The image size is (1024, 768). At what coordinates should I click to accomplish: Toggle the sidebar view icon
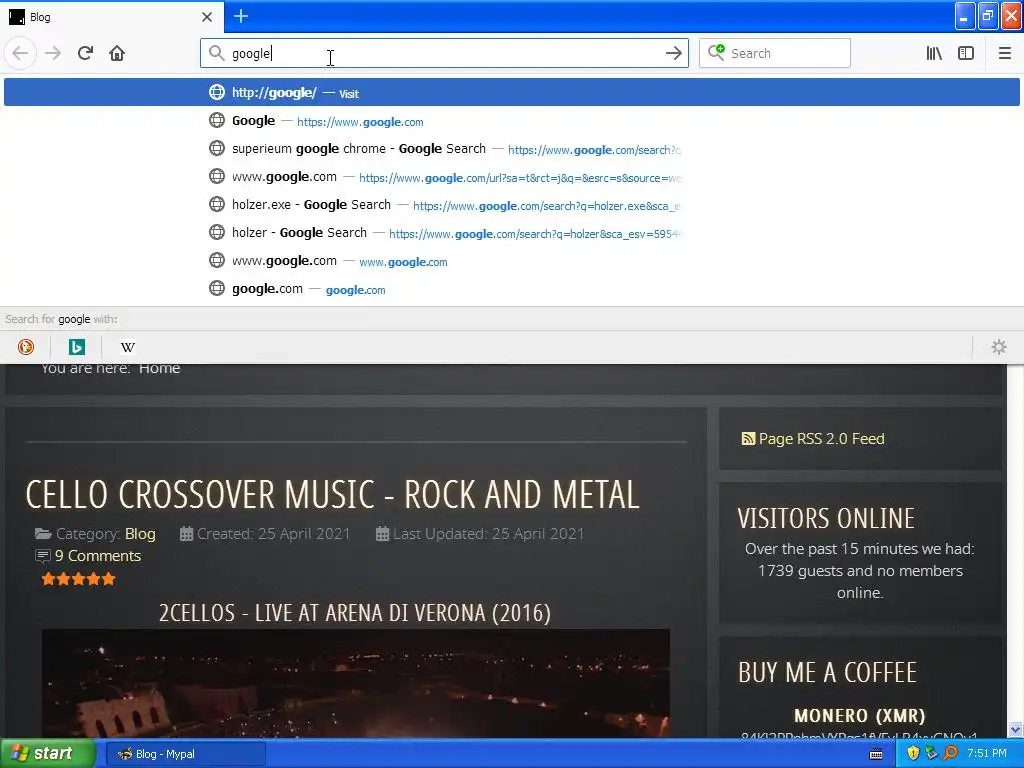[x=966, y=53]
